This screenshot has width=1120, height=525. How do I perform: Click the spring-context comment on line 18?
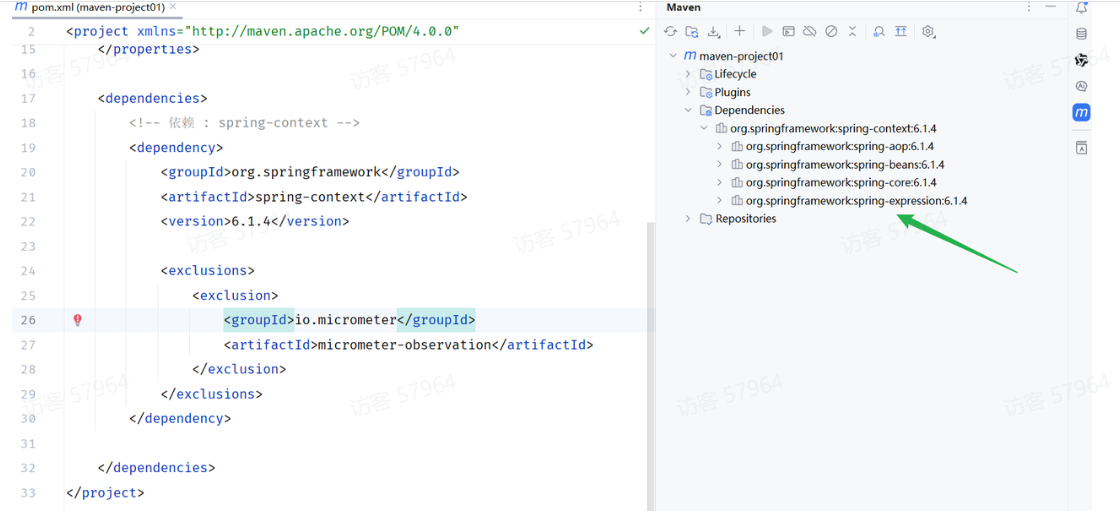point(244,123)
